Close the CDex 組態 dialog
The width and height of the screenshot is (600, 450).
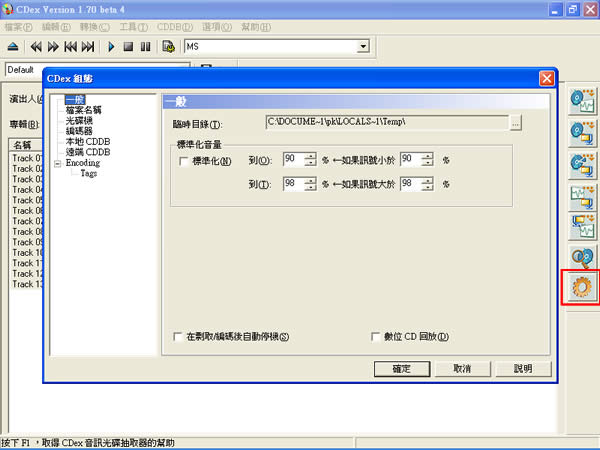pyautogui.click(x=546, y=78)
